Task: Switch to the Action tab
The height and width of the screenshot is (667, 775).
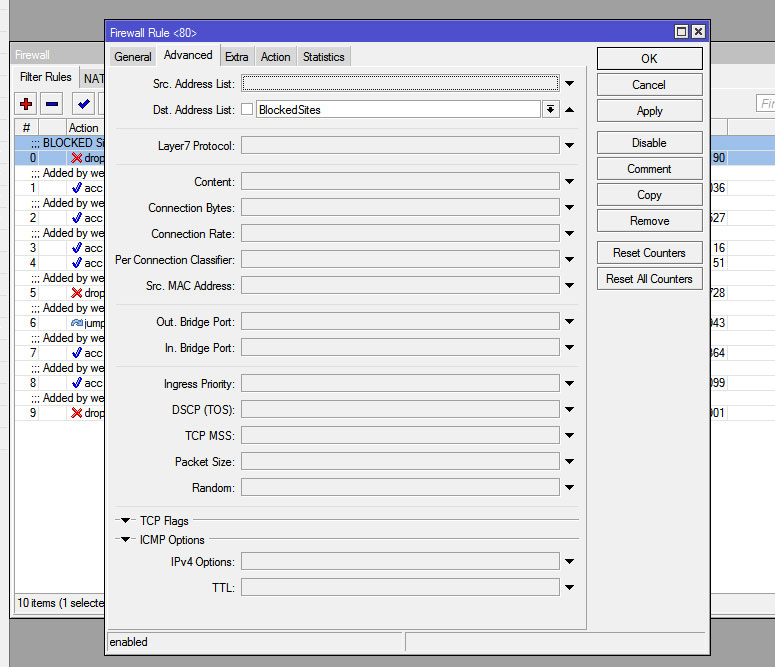Action: pyautogui.click(x=275, y=57)
